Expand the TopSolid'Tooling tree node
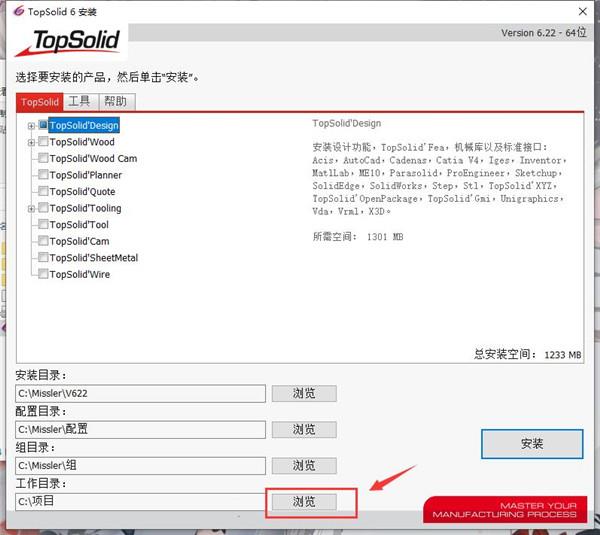This screenshot has width=600, height=535. (31, 209)
